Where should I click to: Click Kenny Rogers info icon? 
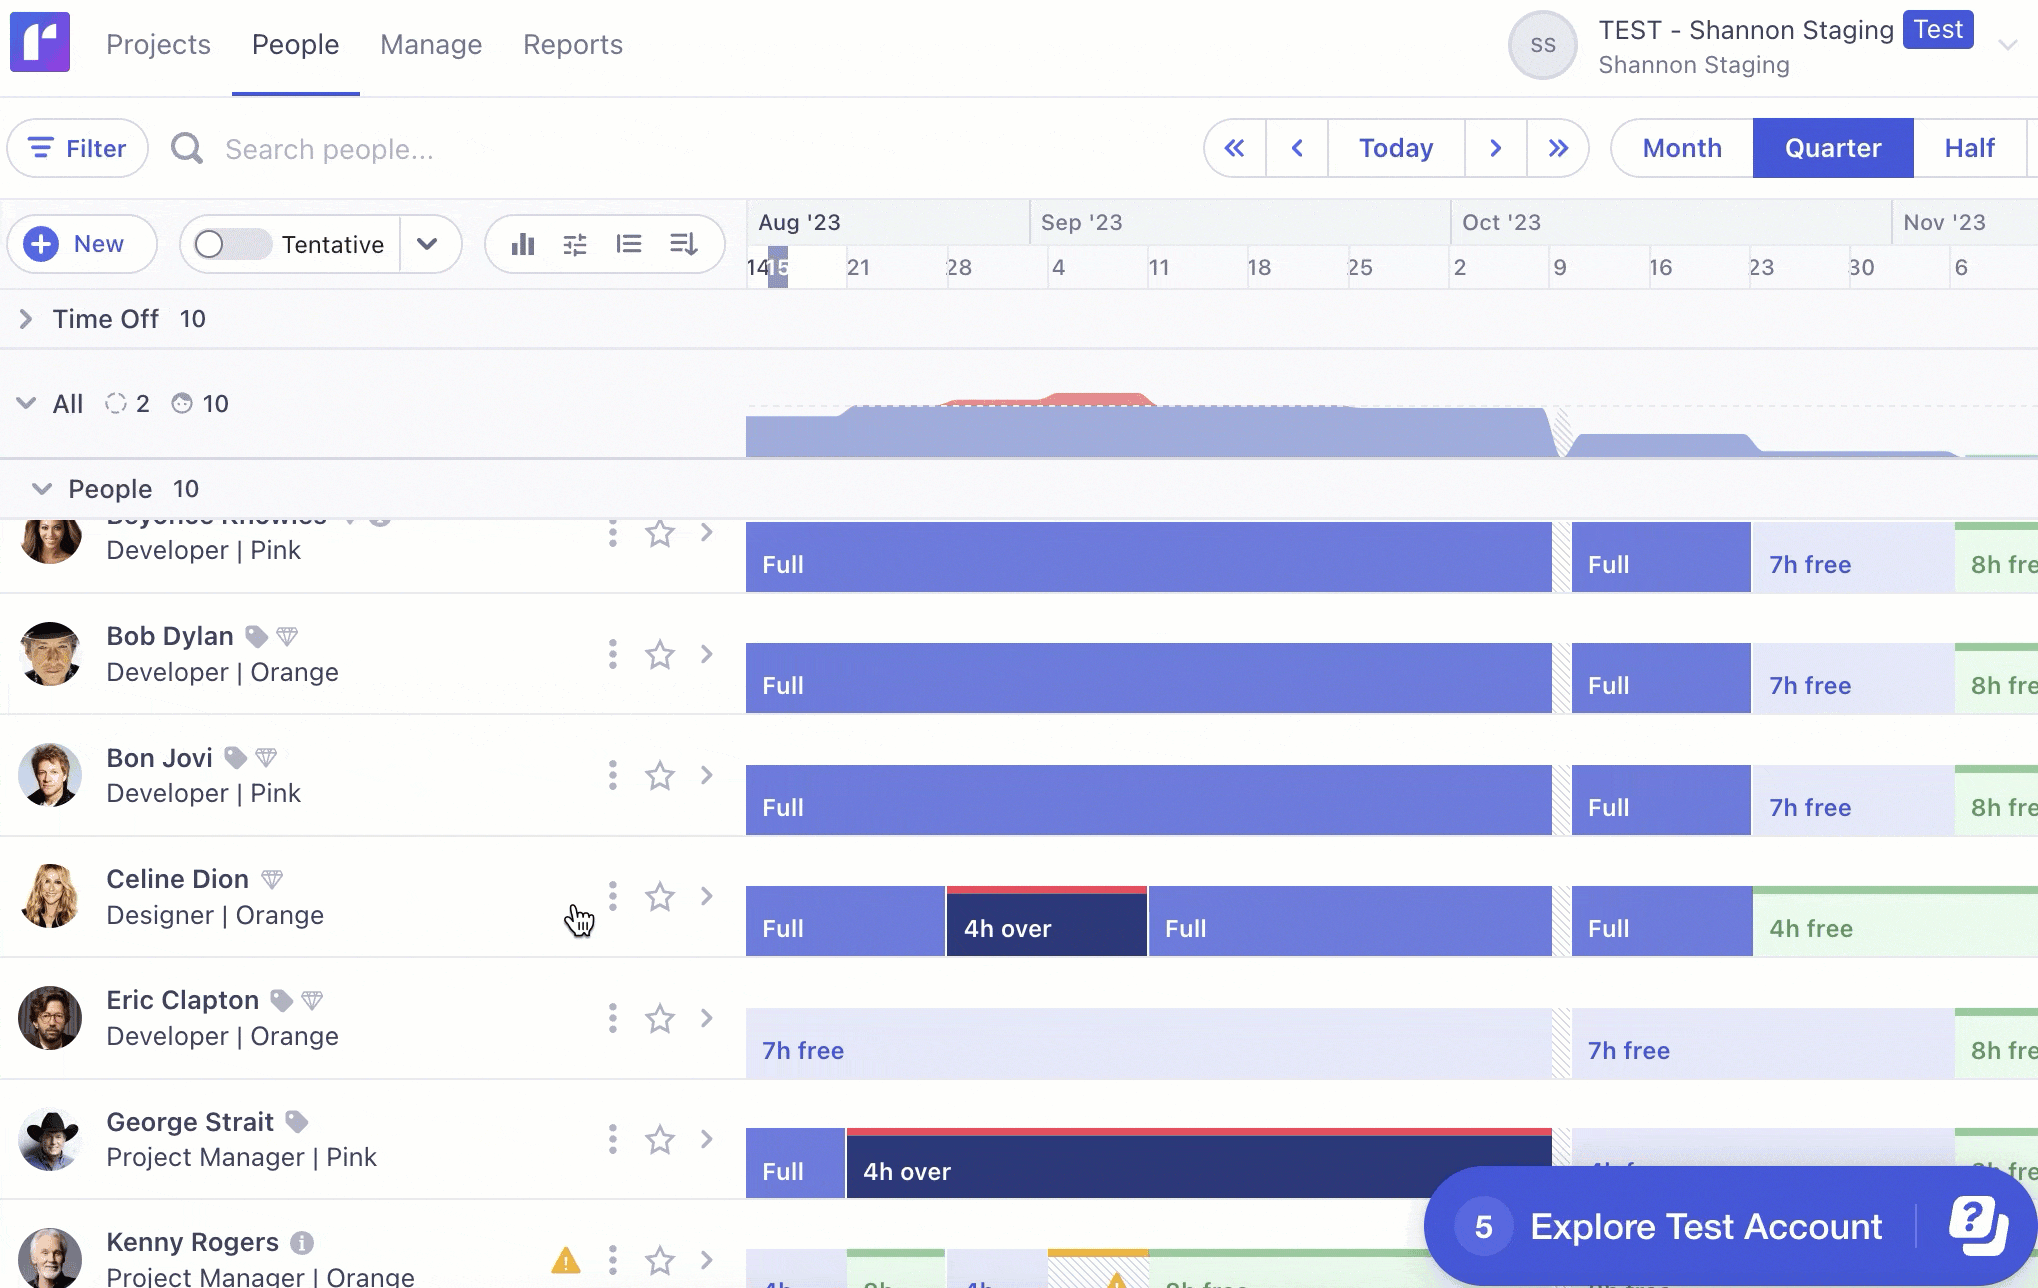pos(302,1243)
